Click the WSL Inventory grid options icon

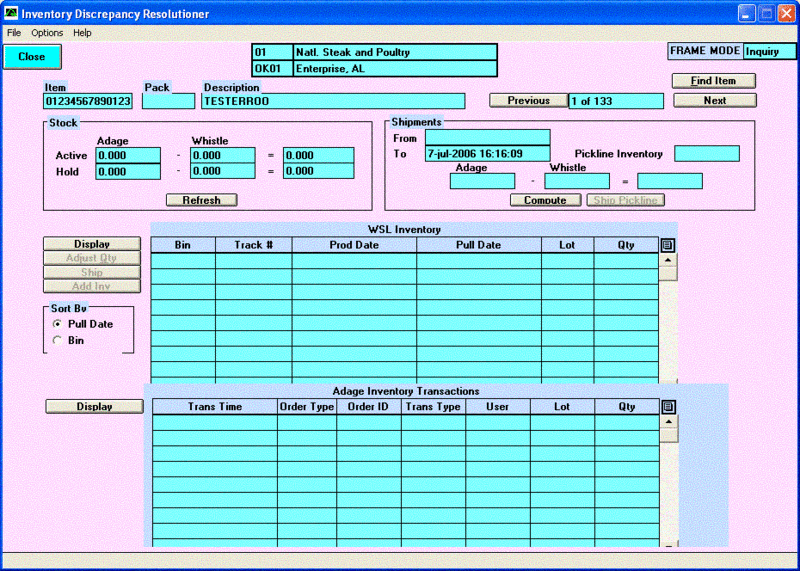(x=667, y=245)
